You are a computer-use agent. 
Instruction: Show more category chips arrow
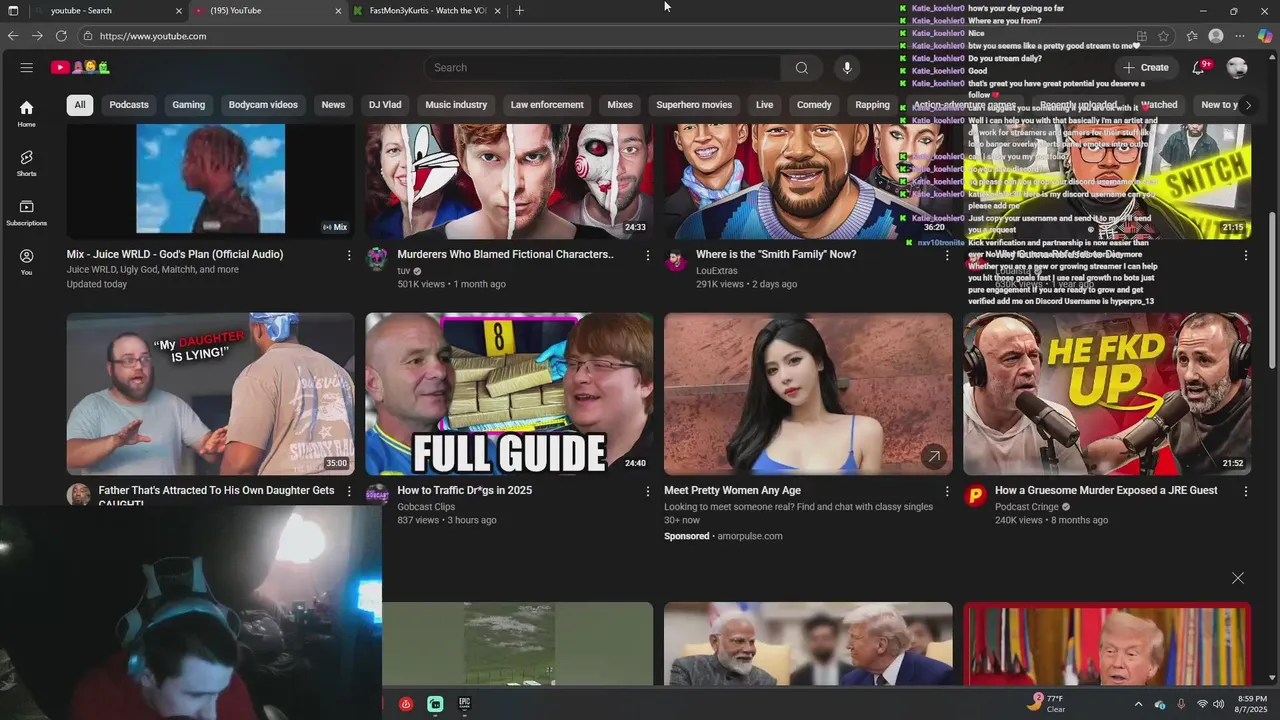(1247, 105)
